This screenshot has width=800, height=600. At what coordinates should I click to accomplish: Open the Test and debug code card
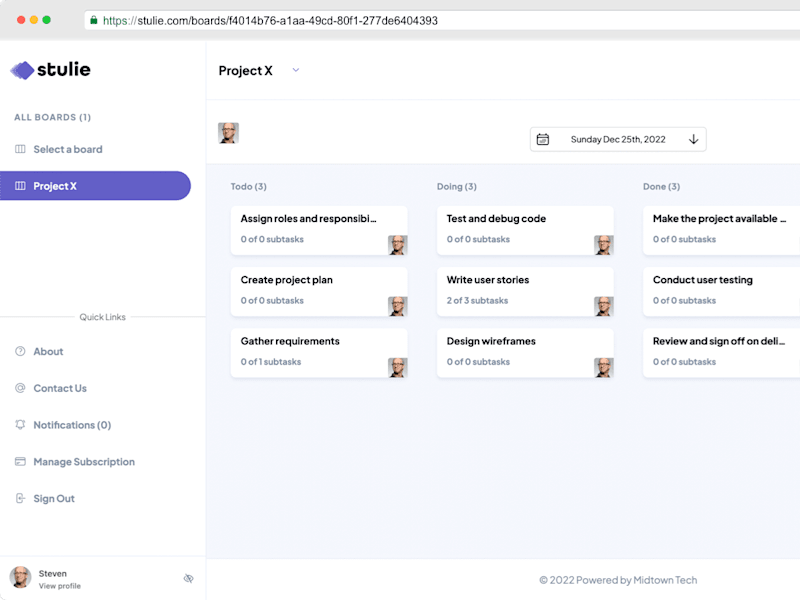(525, 231)
